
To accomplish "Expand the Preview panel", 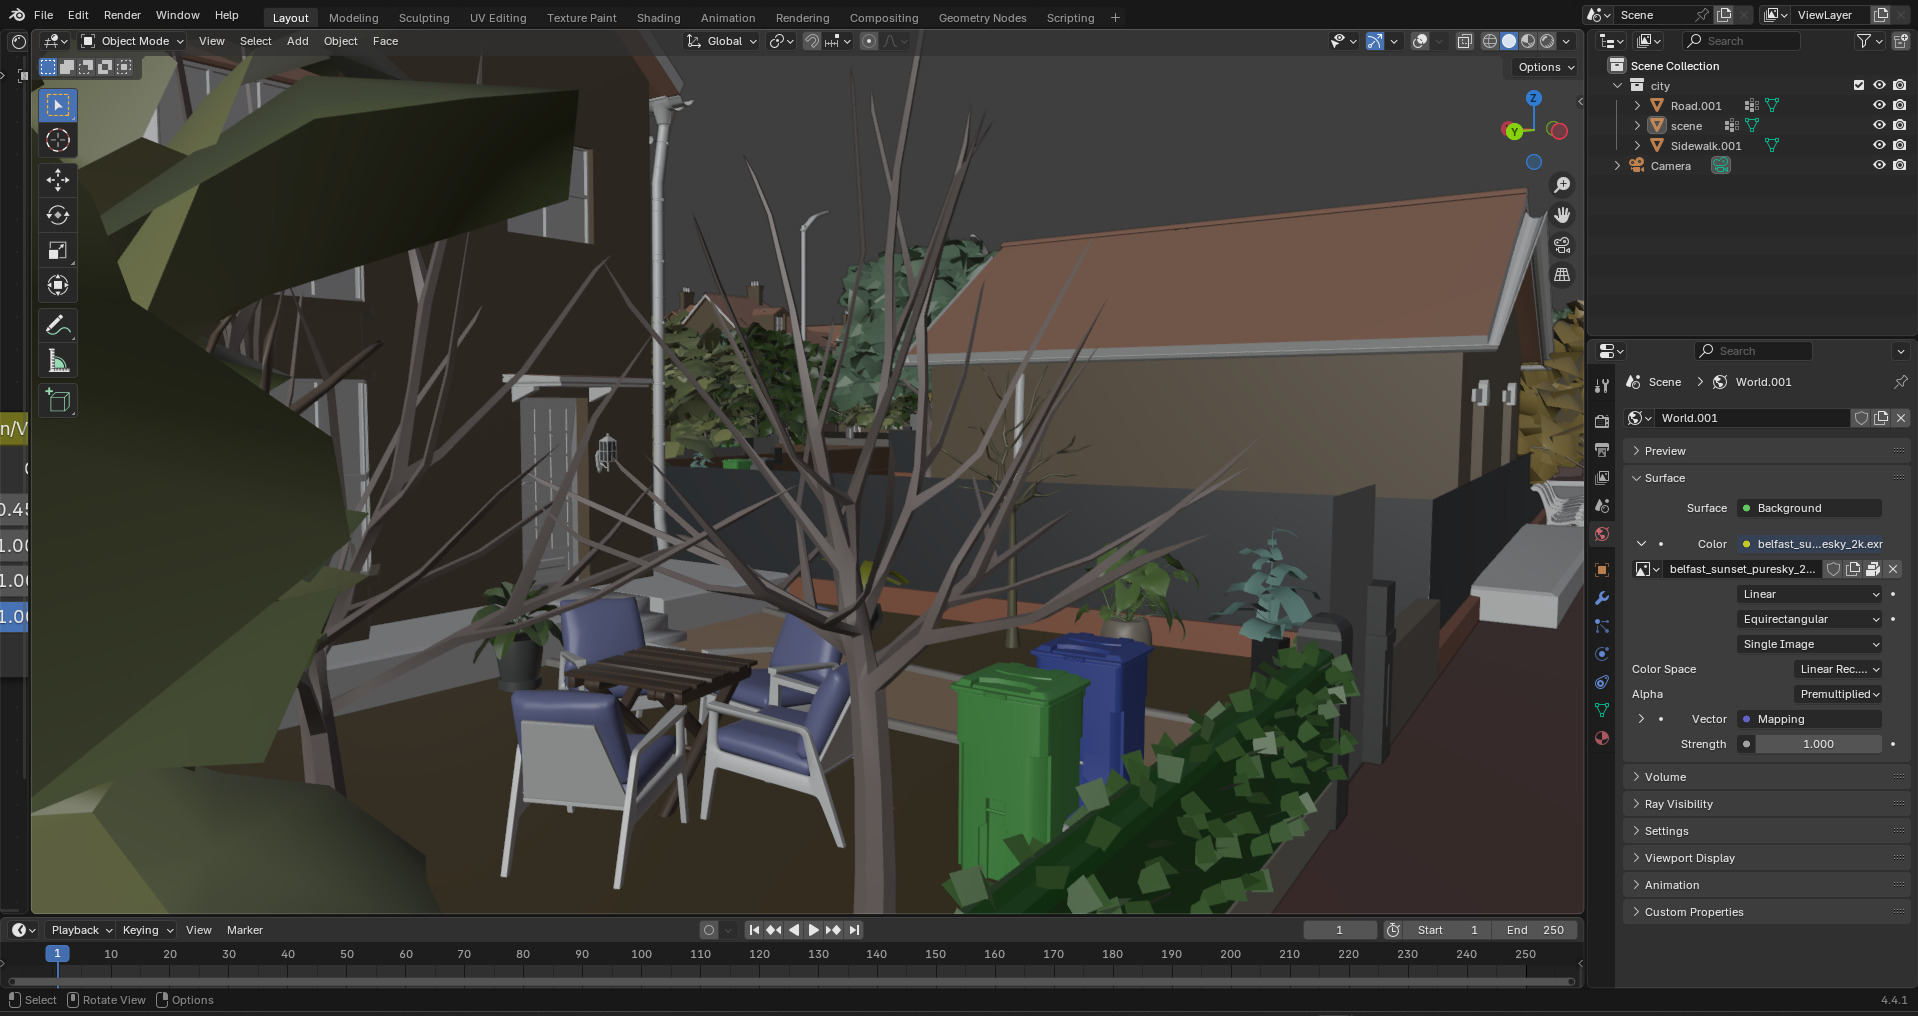I will (x=1766, y=451).
